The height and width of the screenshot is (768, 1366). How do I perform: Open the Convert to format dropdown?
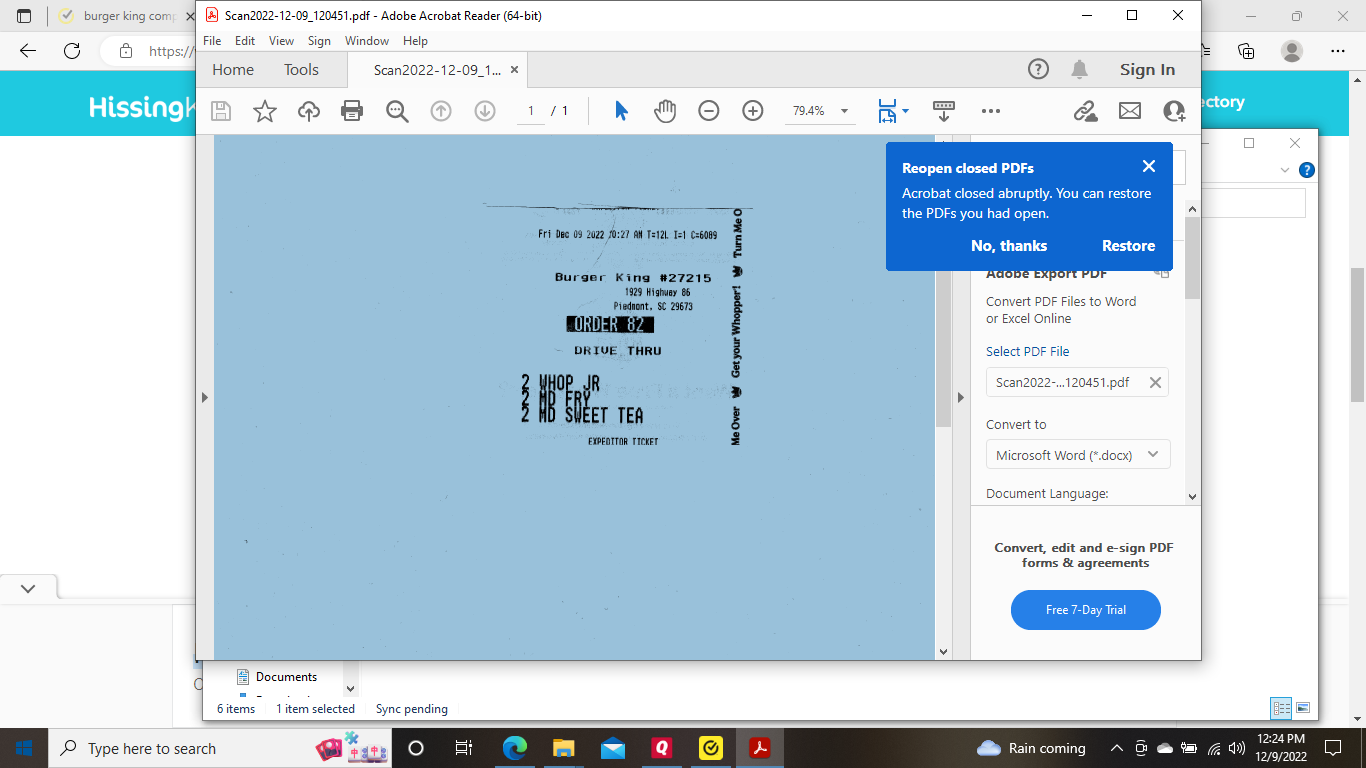1077,454
